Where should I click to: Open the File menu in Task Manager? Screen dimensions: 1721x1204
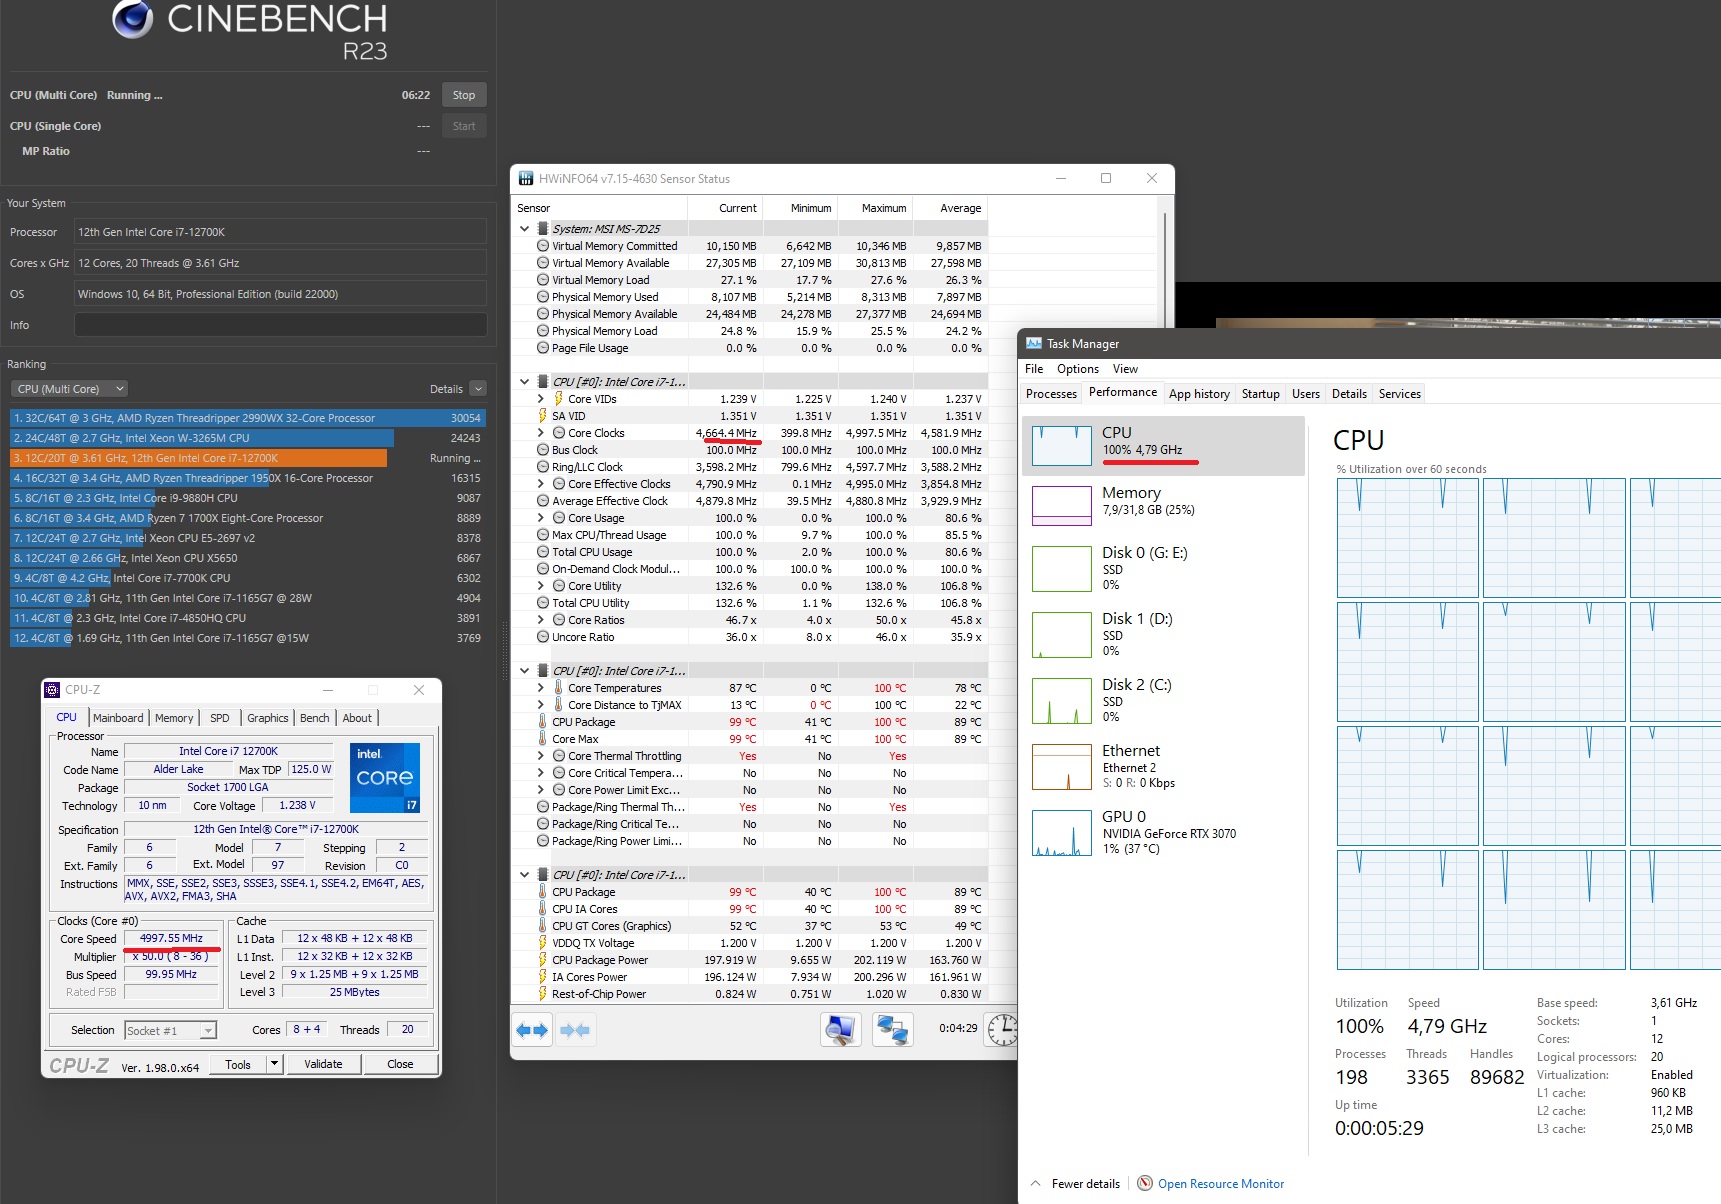pyautogui.click(x=1034, y=369)
